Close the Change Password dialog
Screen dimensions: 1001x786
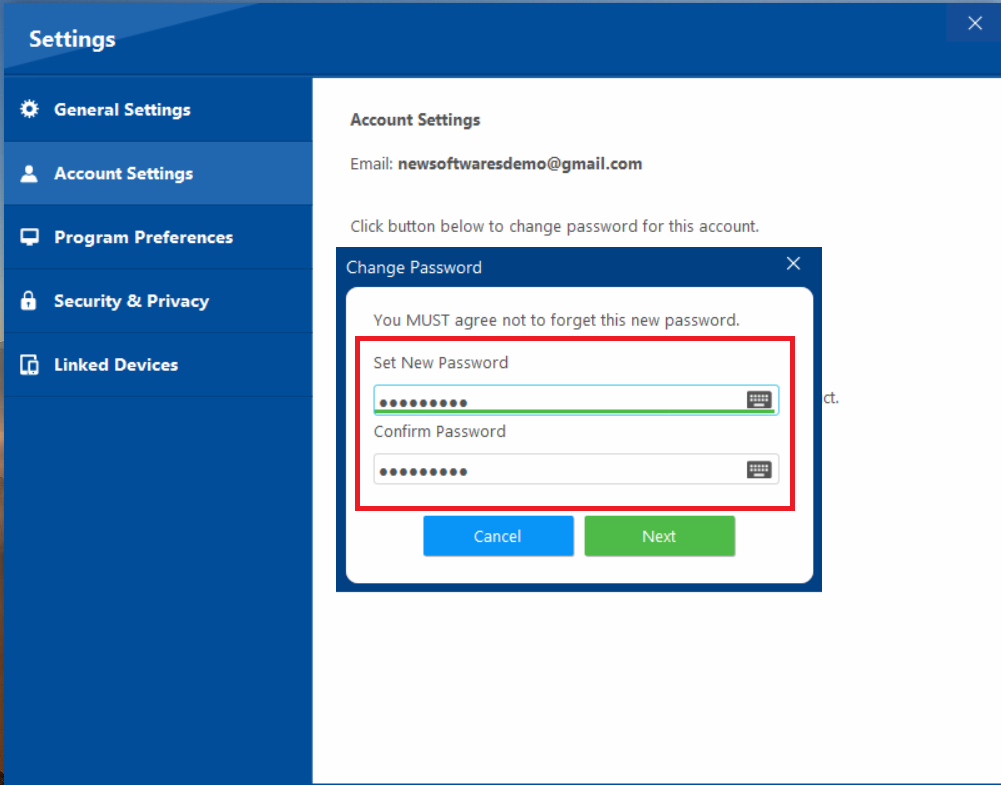coord(793,264)
